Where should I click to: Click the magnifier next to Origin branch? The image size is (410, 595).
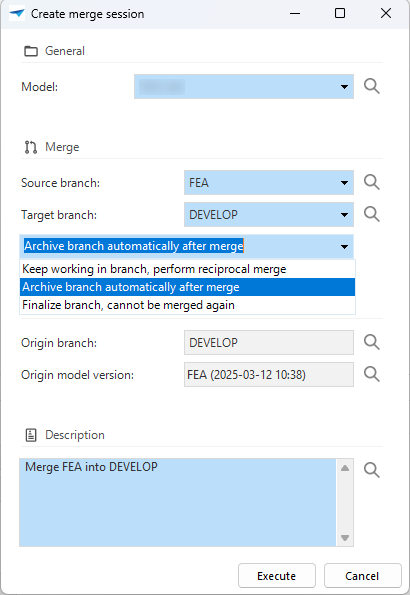click(x=372, y=342)
